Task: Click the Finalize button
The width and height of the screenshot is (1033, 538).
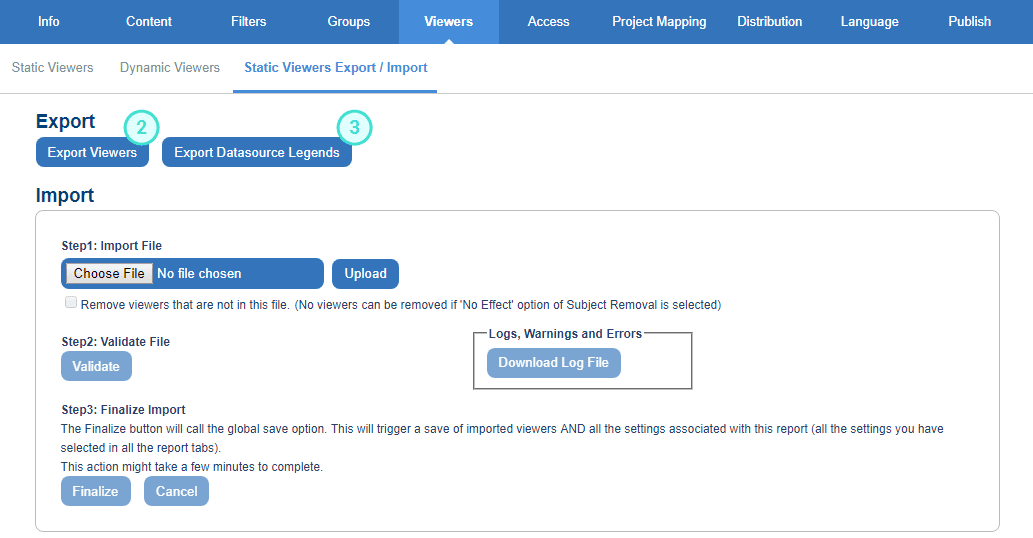Action: [x=96, y=491]
